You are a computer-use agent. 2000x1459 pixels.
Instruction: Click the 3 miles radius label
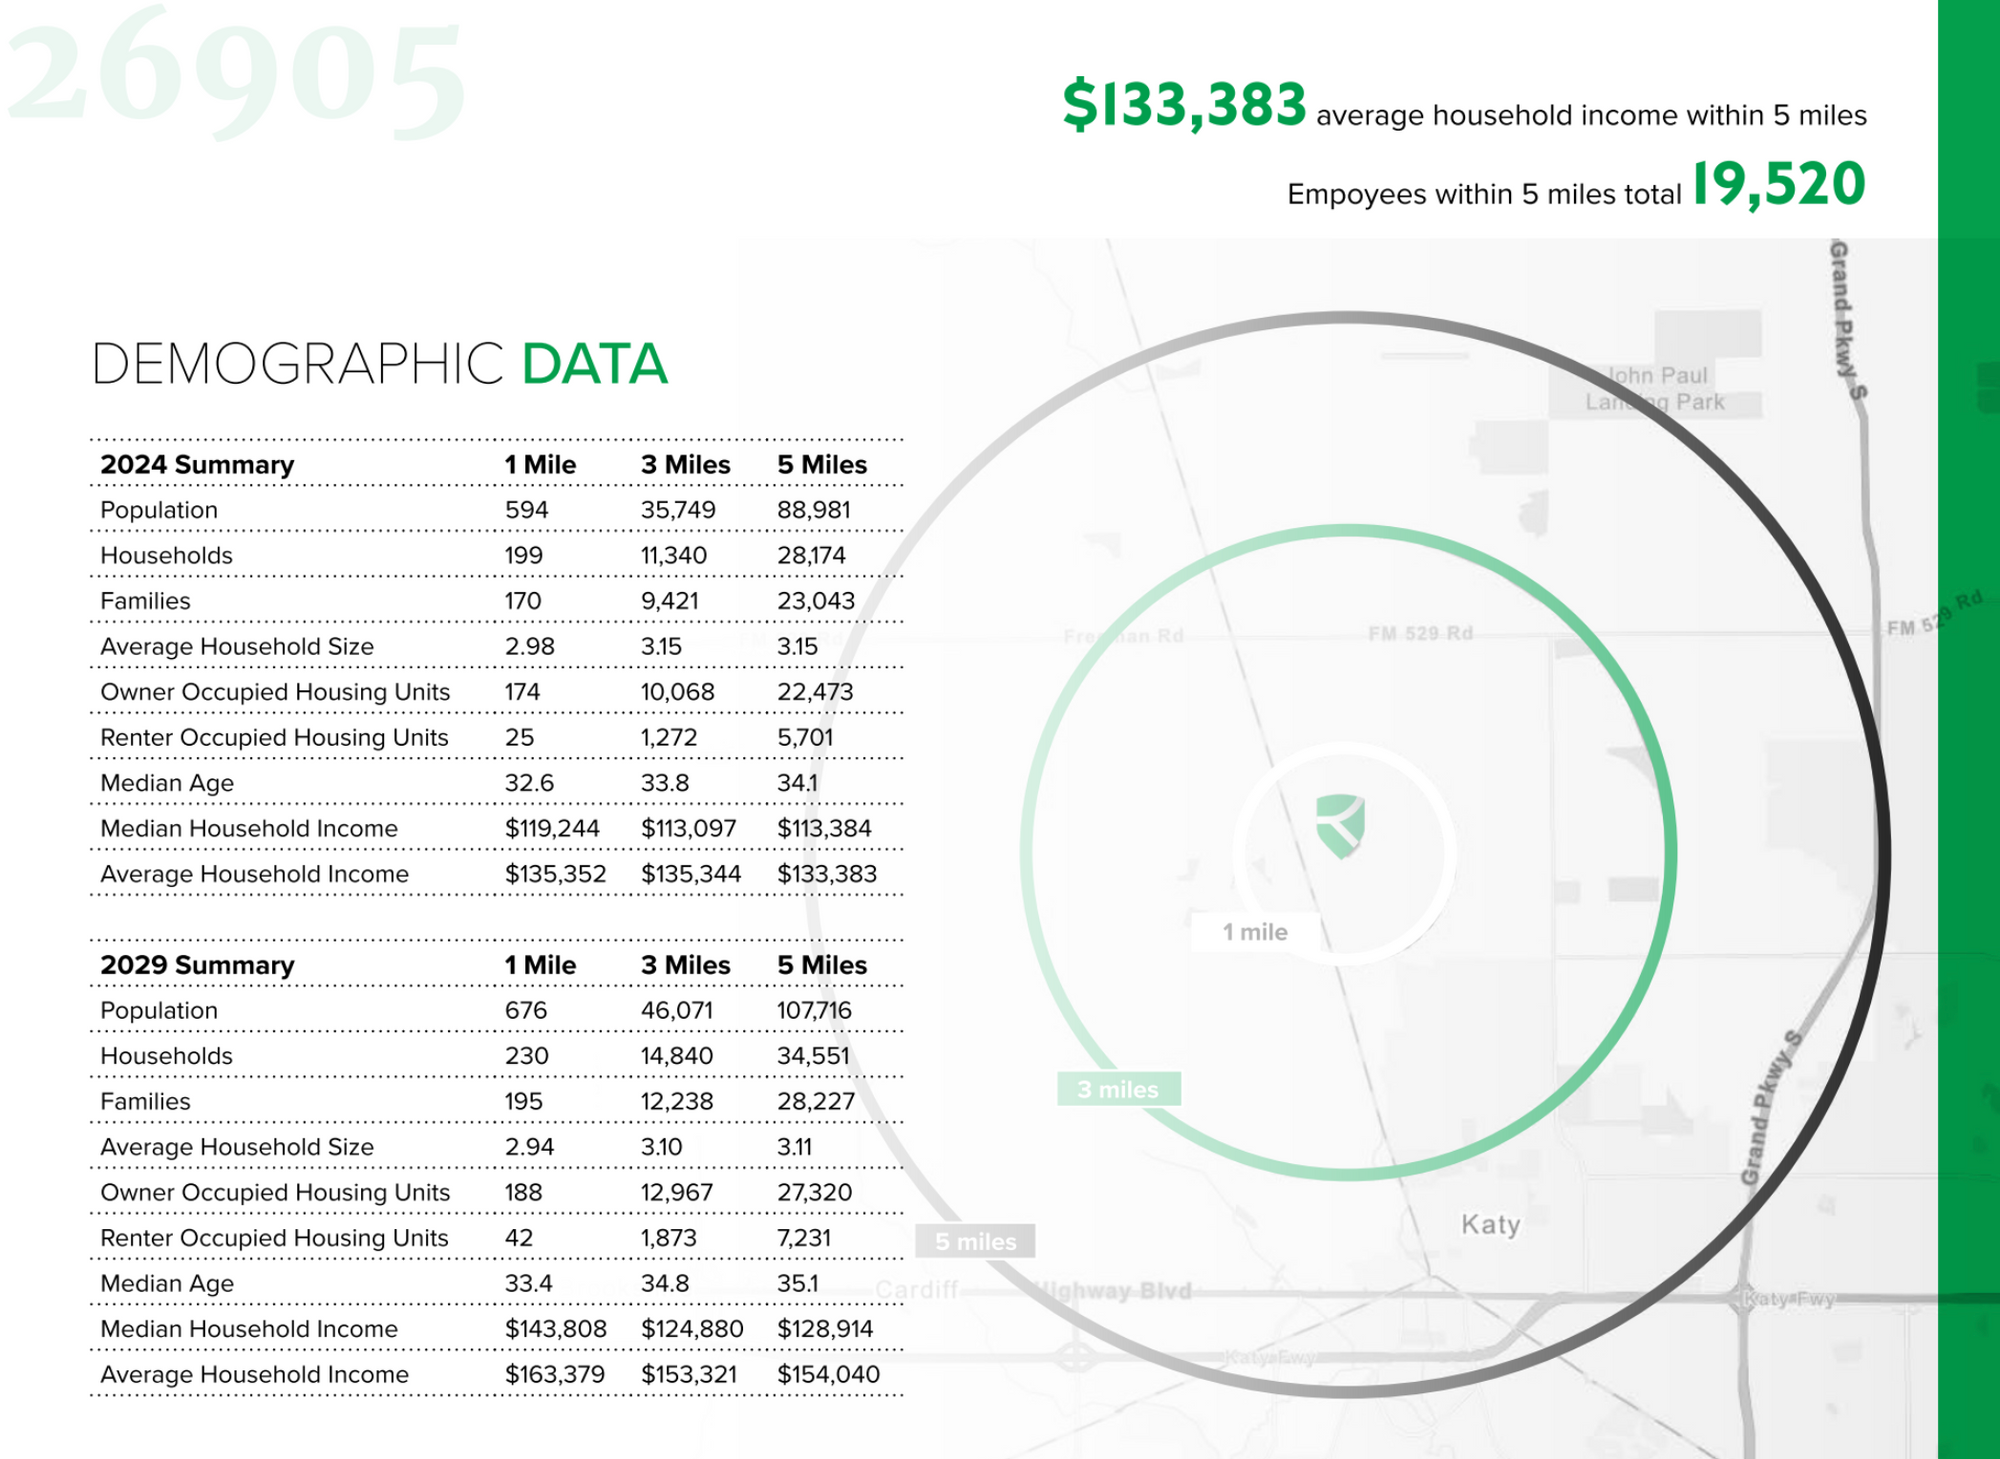pyautogui.click(x=1118, y=1089)
